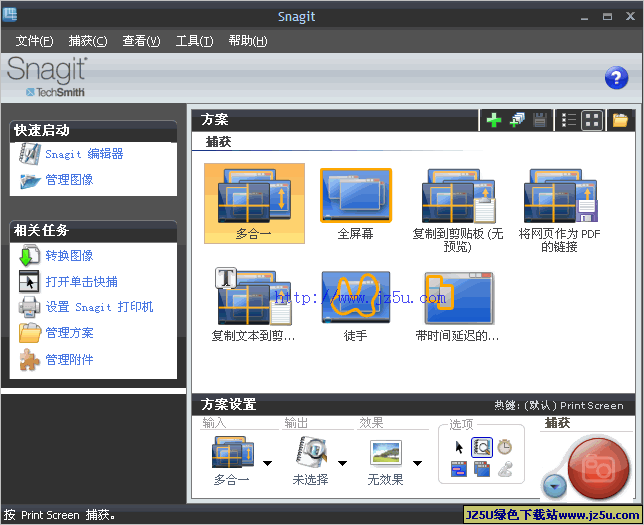This screenshot has width=644, height=525.
Task: Switch profiles to list view
Action: point(569,120)
